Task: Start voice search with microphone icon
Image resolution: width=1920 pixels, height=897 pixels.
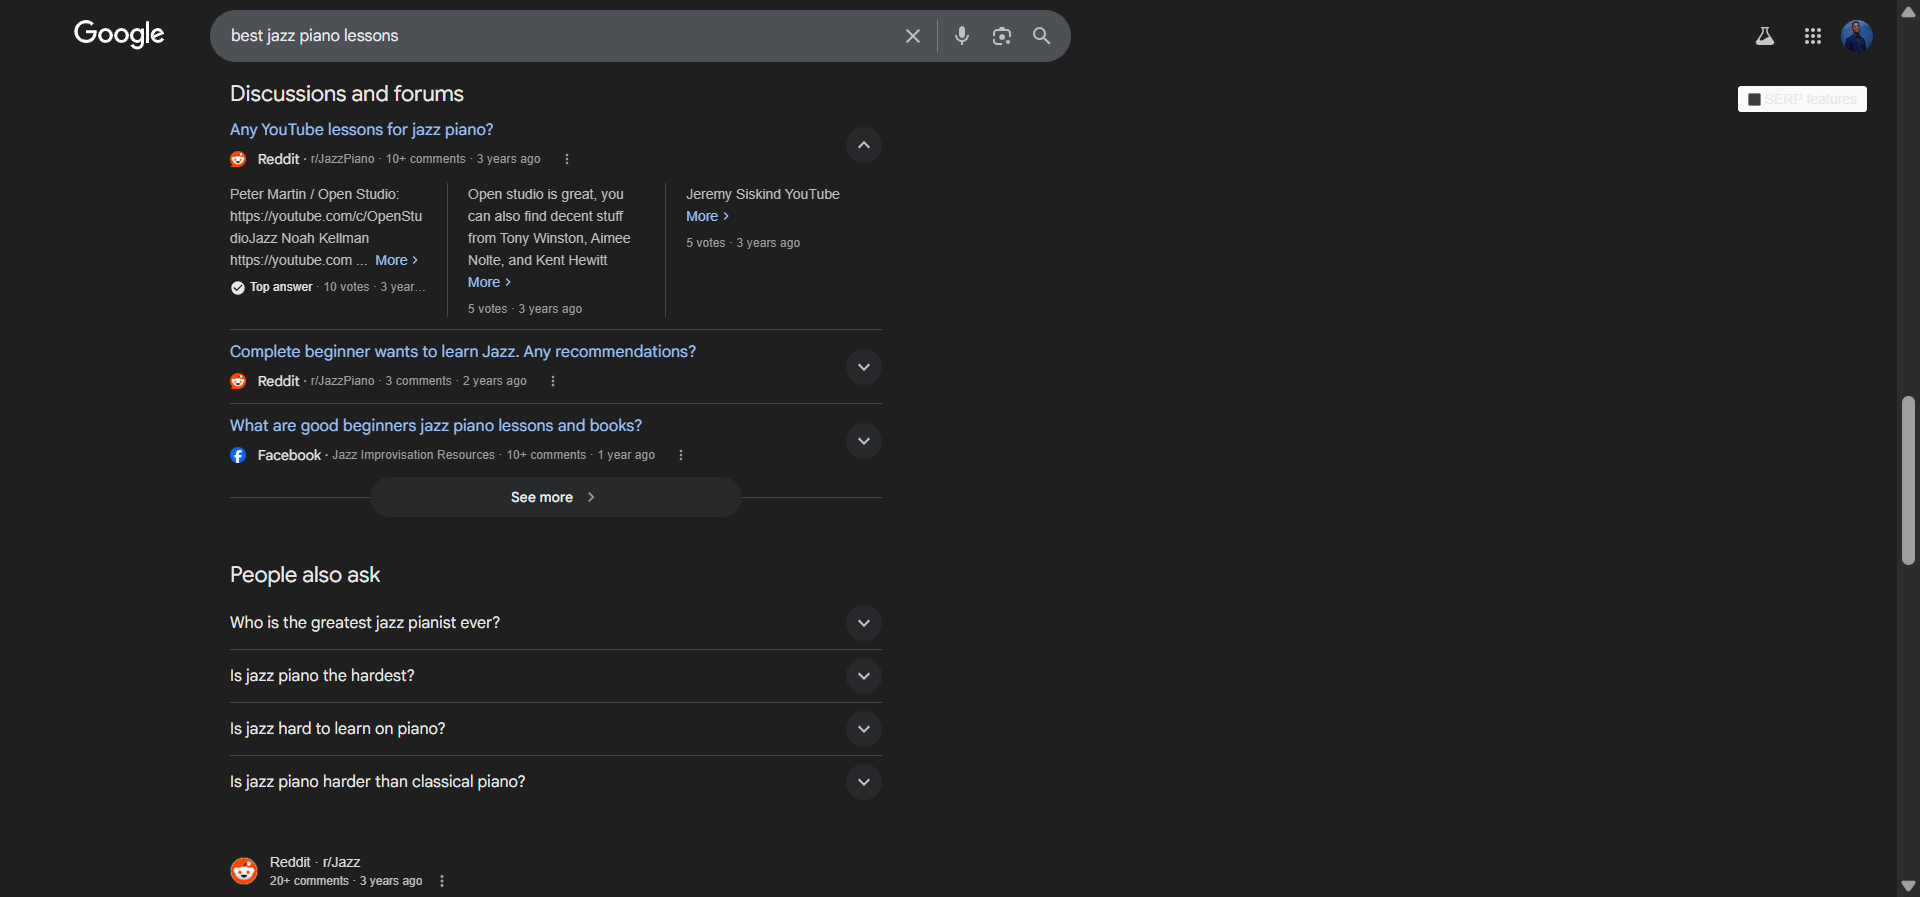Action: coord(961,36)
